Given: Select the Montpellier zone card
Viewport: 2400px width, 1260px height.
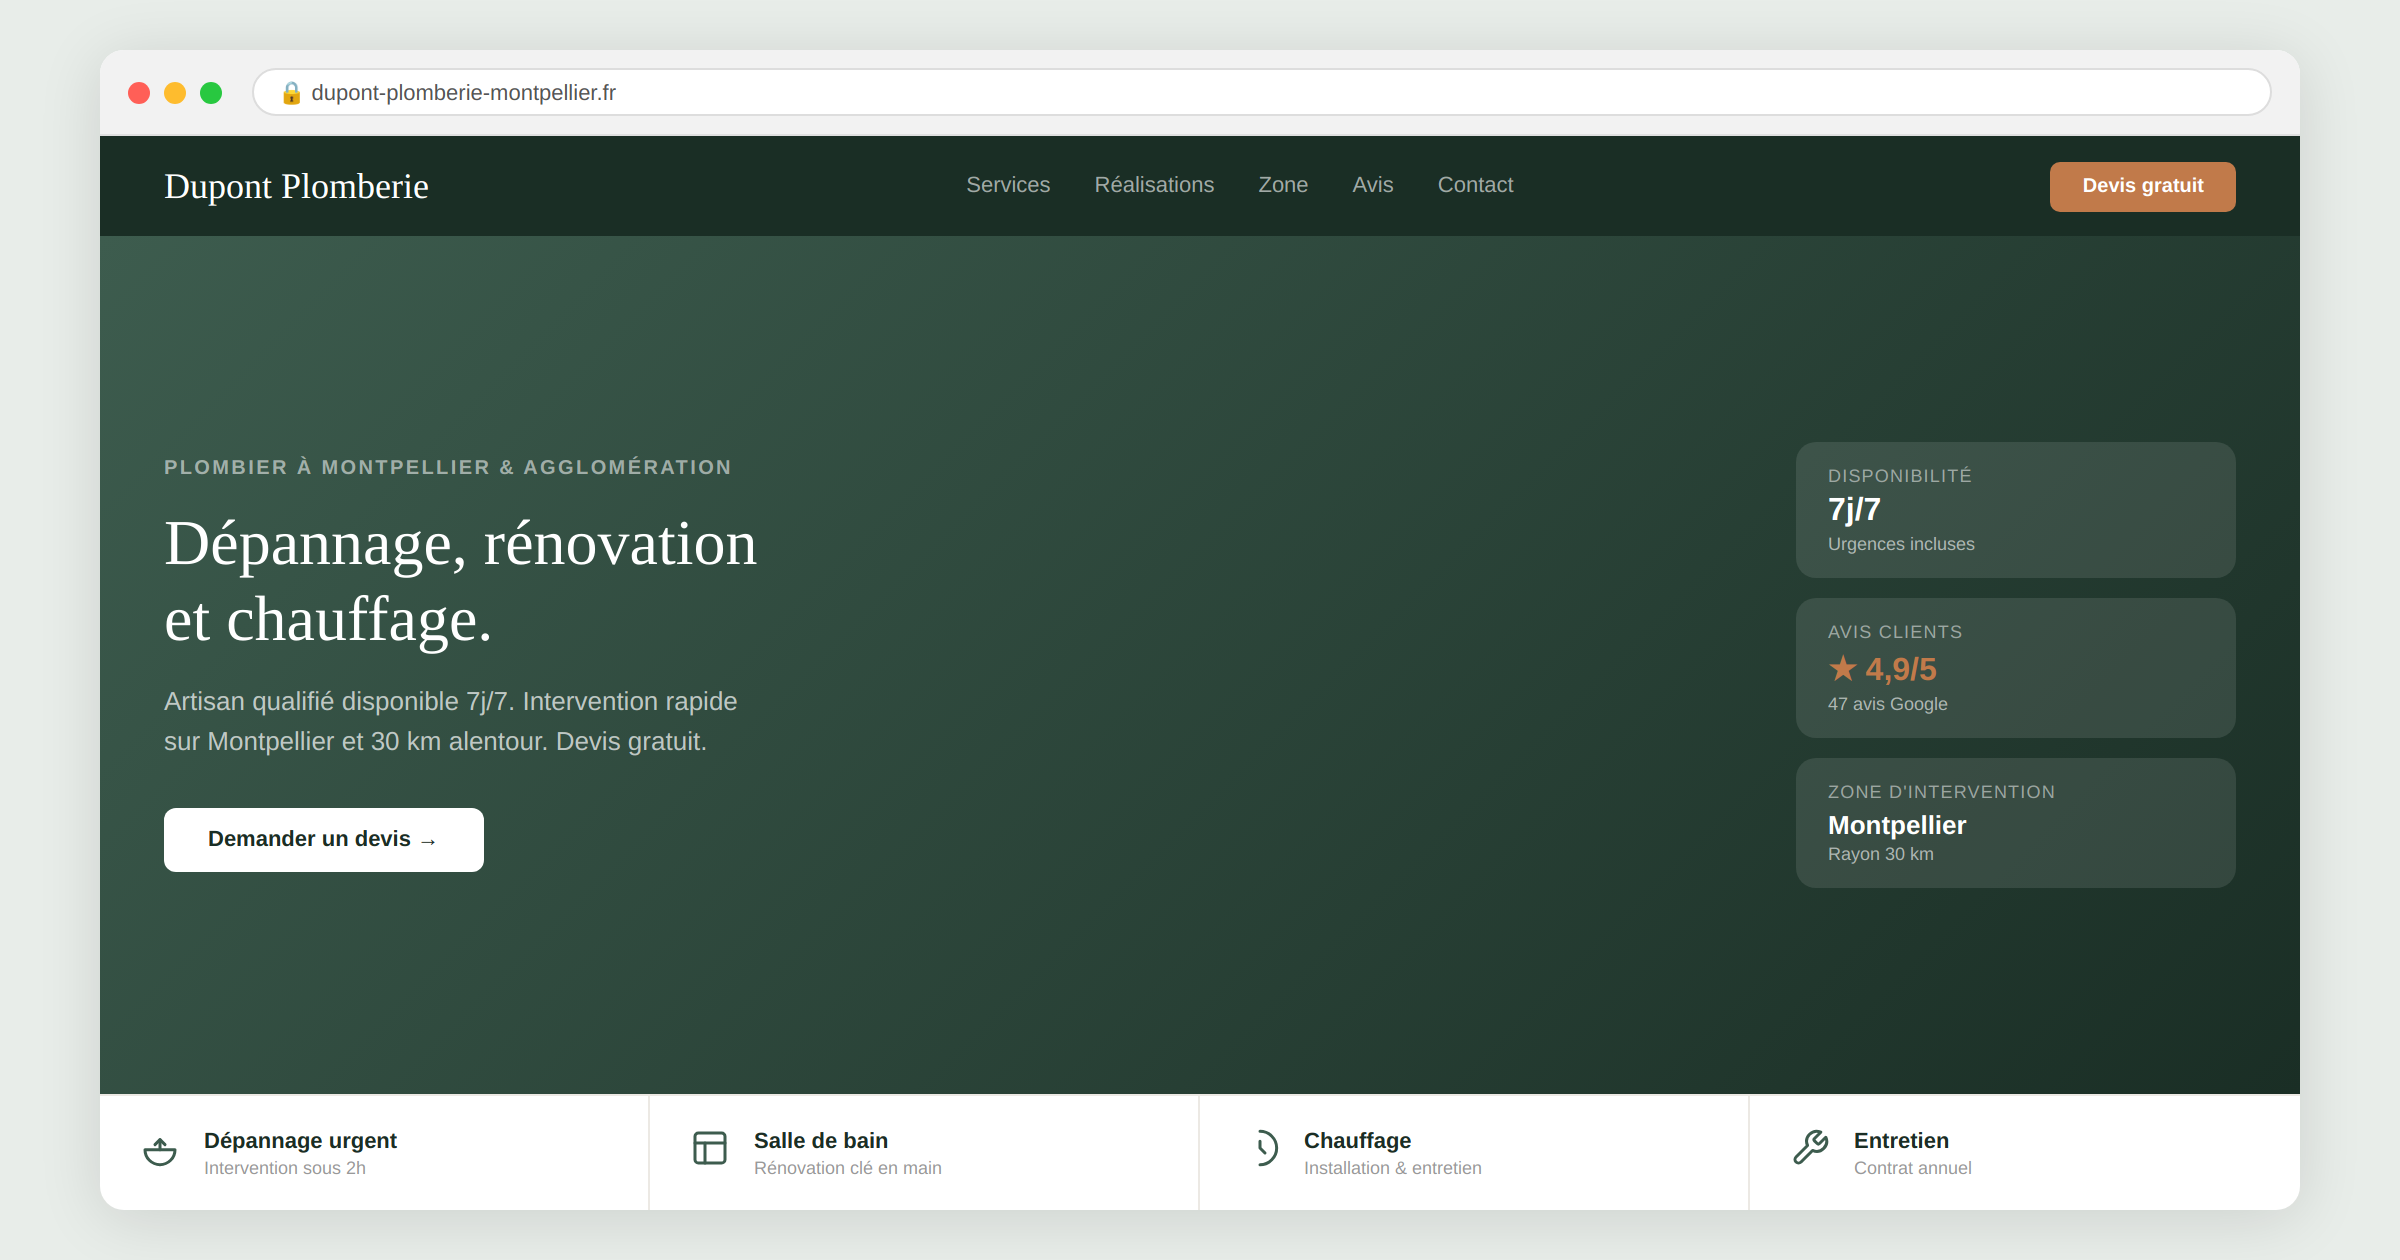Looking at the screenshot, I should tap(2015, 822).
